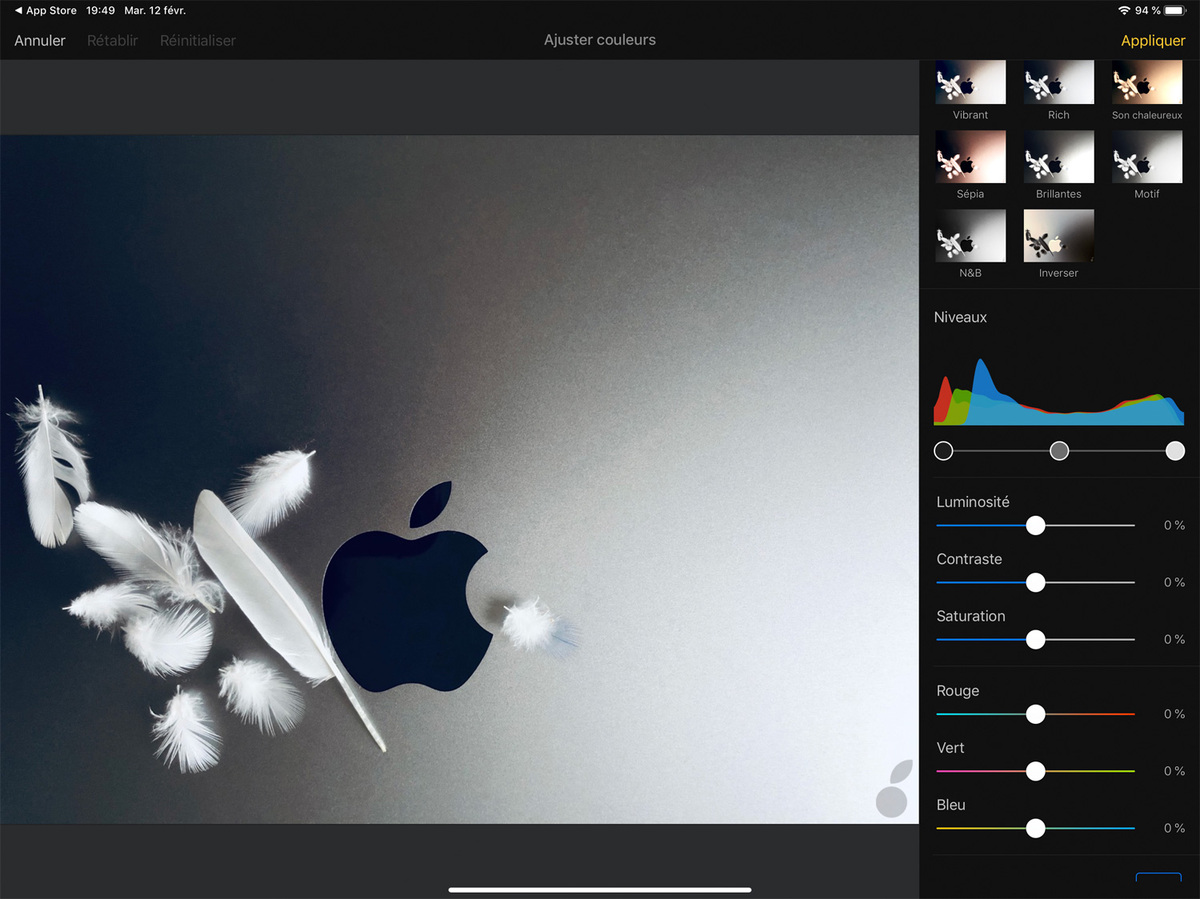
Task: Click the Luminosité slider knob
Action: click(1035, 525)
